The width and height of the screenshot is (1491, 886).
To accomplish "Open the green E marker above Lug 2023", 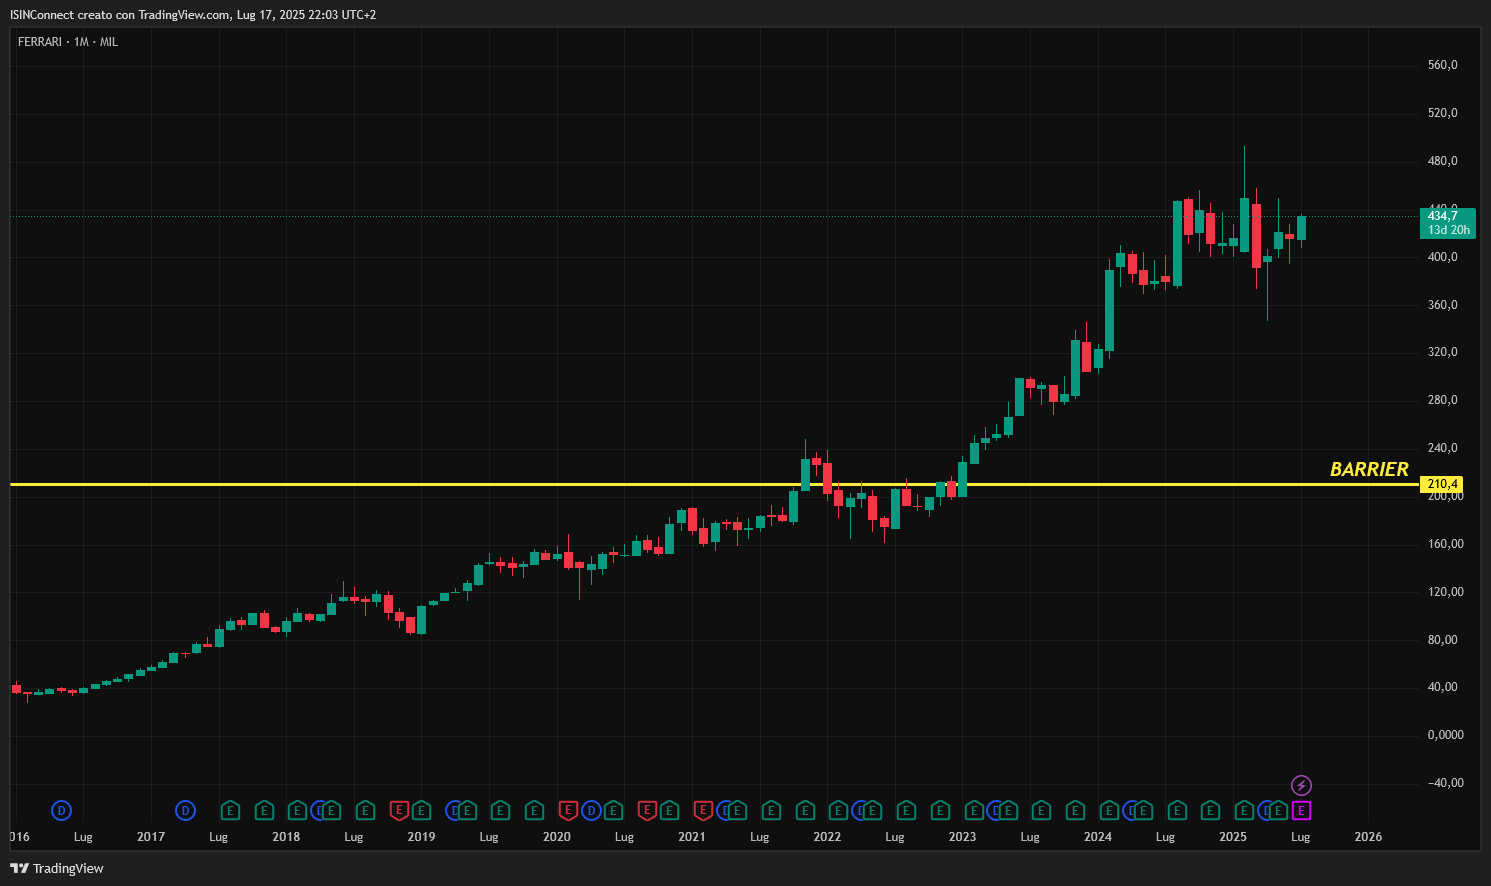I will pyautogui.click(x=1041, y=810).
